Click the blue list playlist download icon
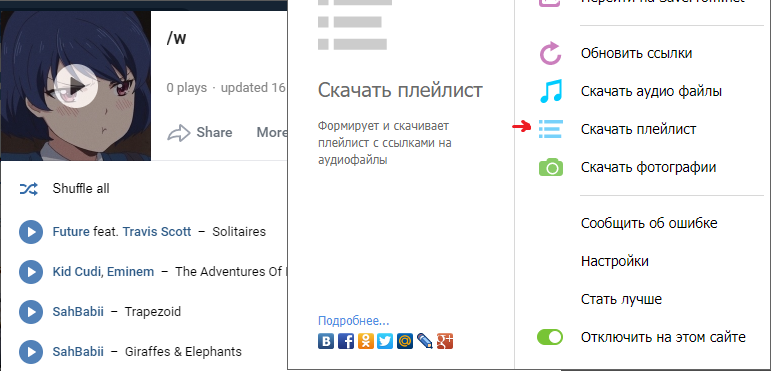This screenshot has height=371, width=771. pyautogui.click(x=551, y=129)
